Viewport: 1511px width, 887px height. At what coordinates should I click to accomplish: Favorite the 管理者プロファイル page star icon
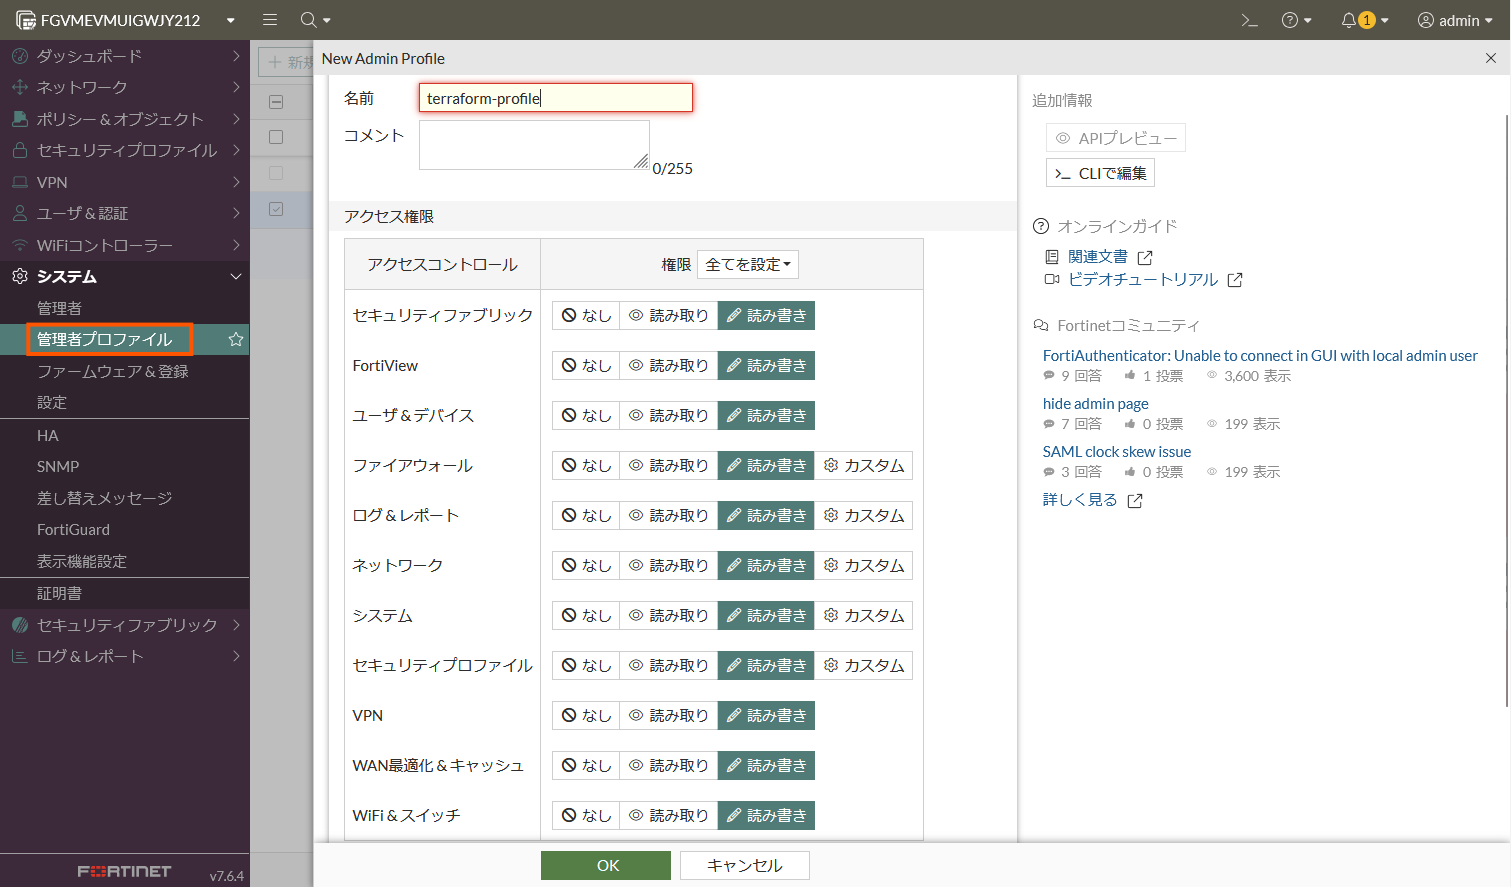tap(236, 340)
